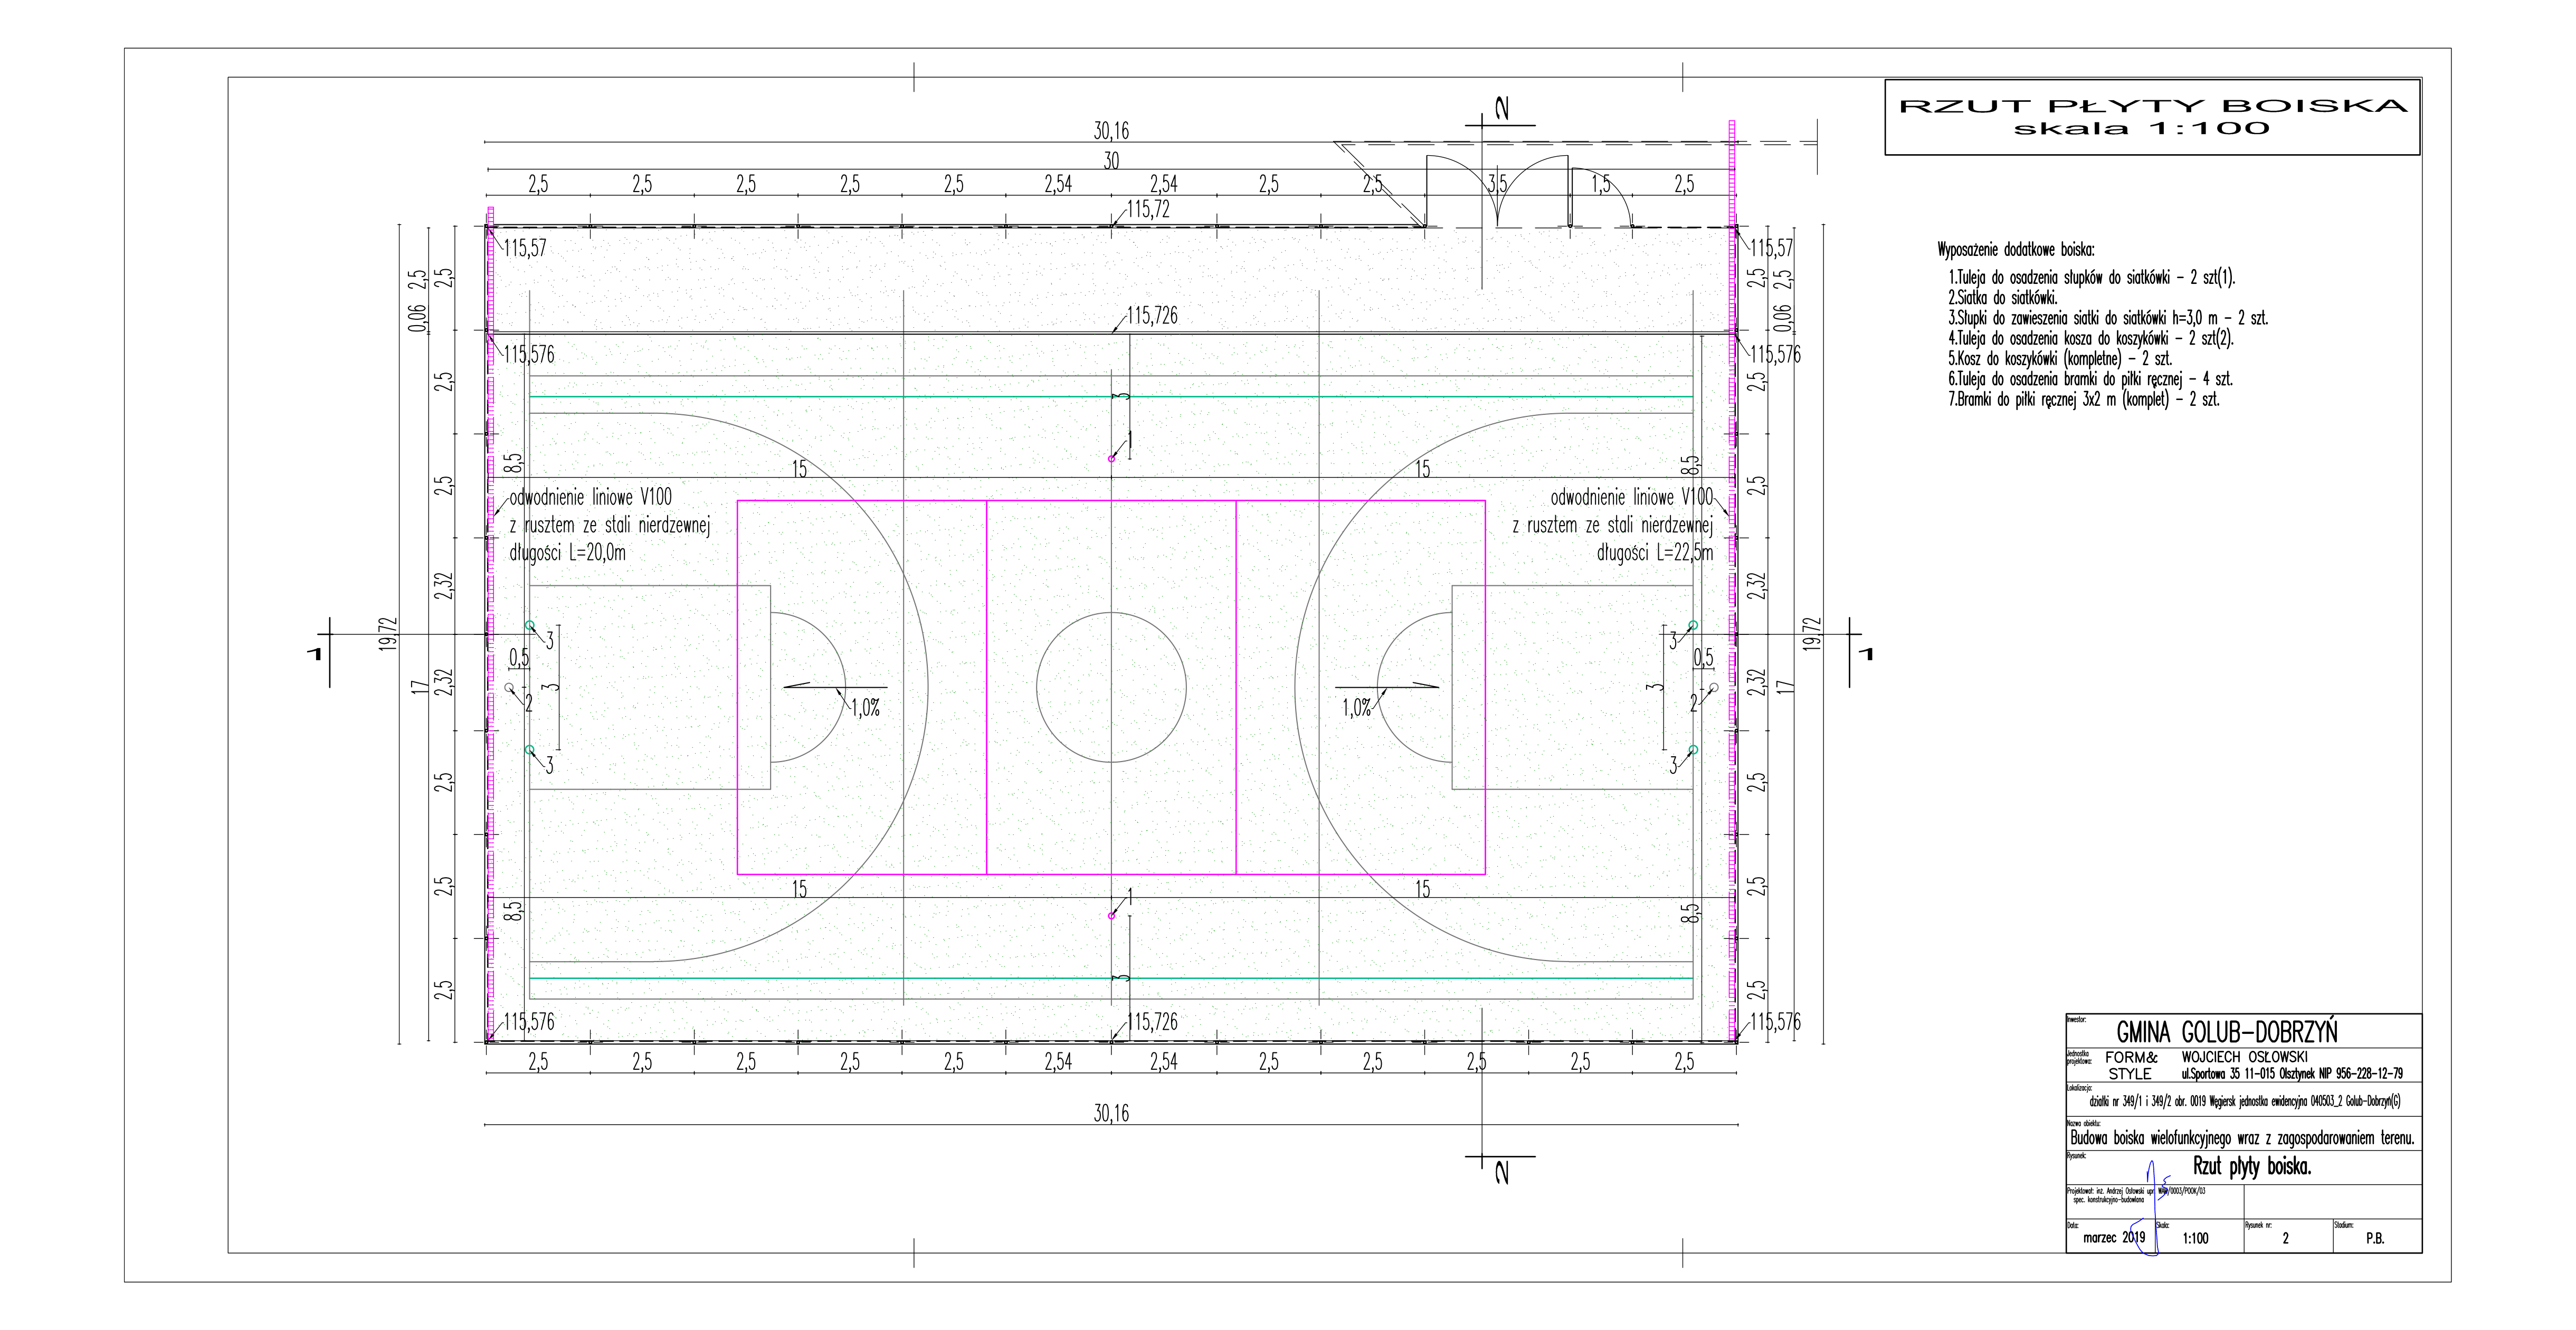Click stage value 'P.B.' under 'Stadium:'
The height and width of the screenshot is (1330, 2576).
[2375, 1239]
